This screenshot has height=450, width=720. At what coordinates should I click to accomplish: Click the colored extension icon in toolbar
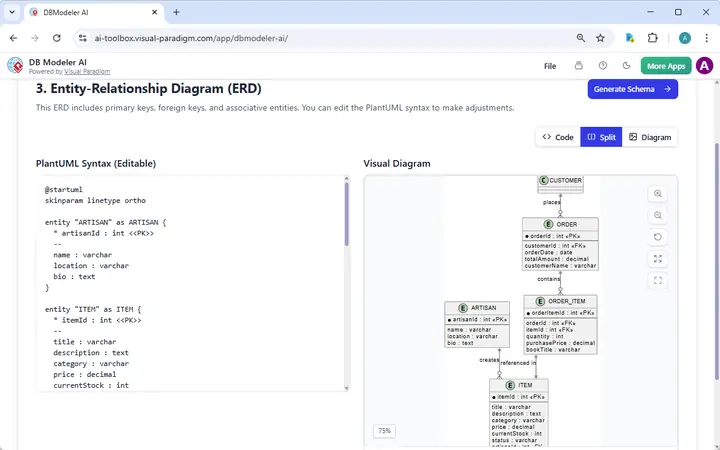pyautogui.click(x=630, y=38)
